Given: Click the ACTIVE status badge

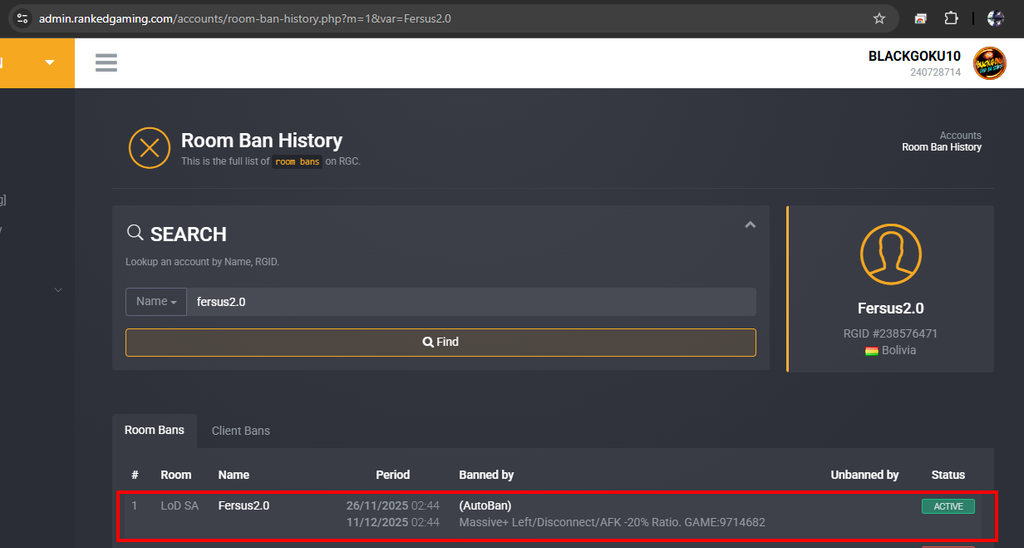Looking at the screenshot, I should [x=948, y=506].
